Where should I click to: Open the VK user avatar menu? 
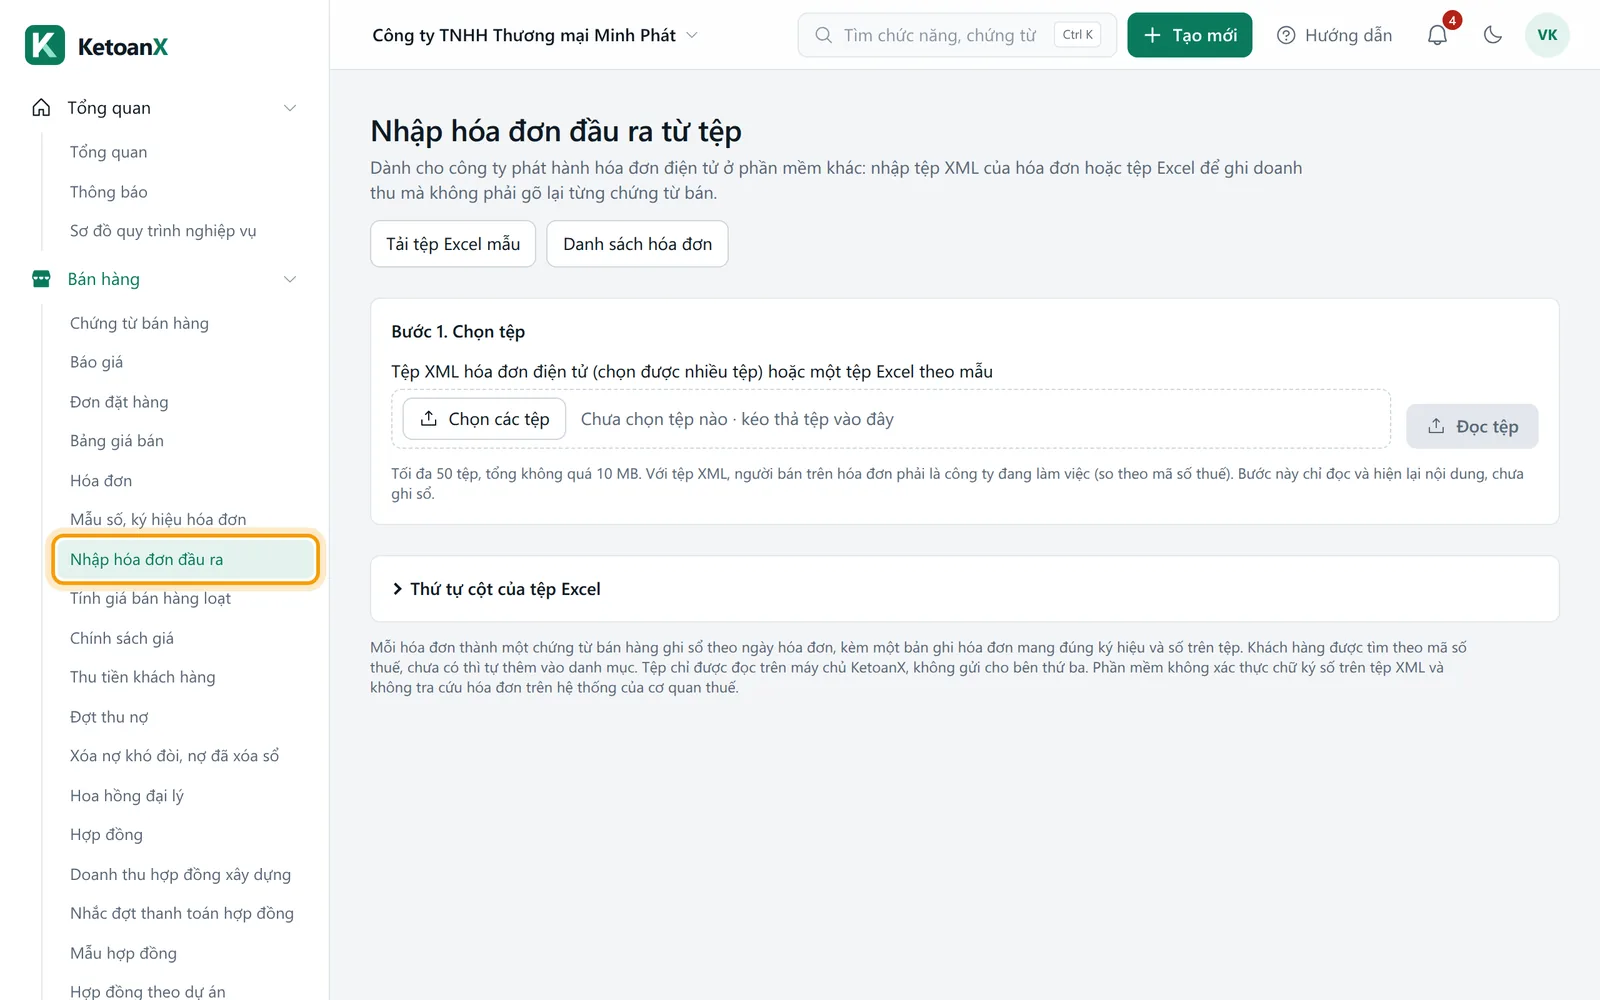(x=1547, y=35)
